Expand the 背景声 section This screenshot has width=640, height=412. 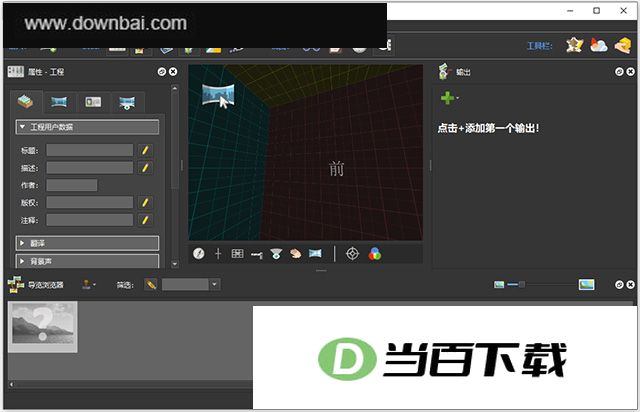[87, 261]
